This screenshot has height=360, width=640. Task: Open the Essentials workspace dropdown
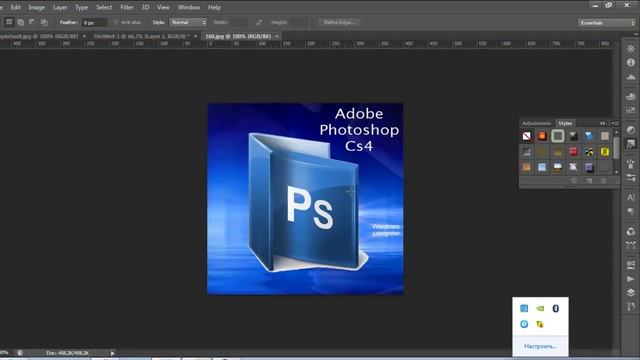607,23
